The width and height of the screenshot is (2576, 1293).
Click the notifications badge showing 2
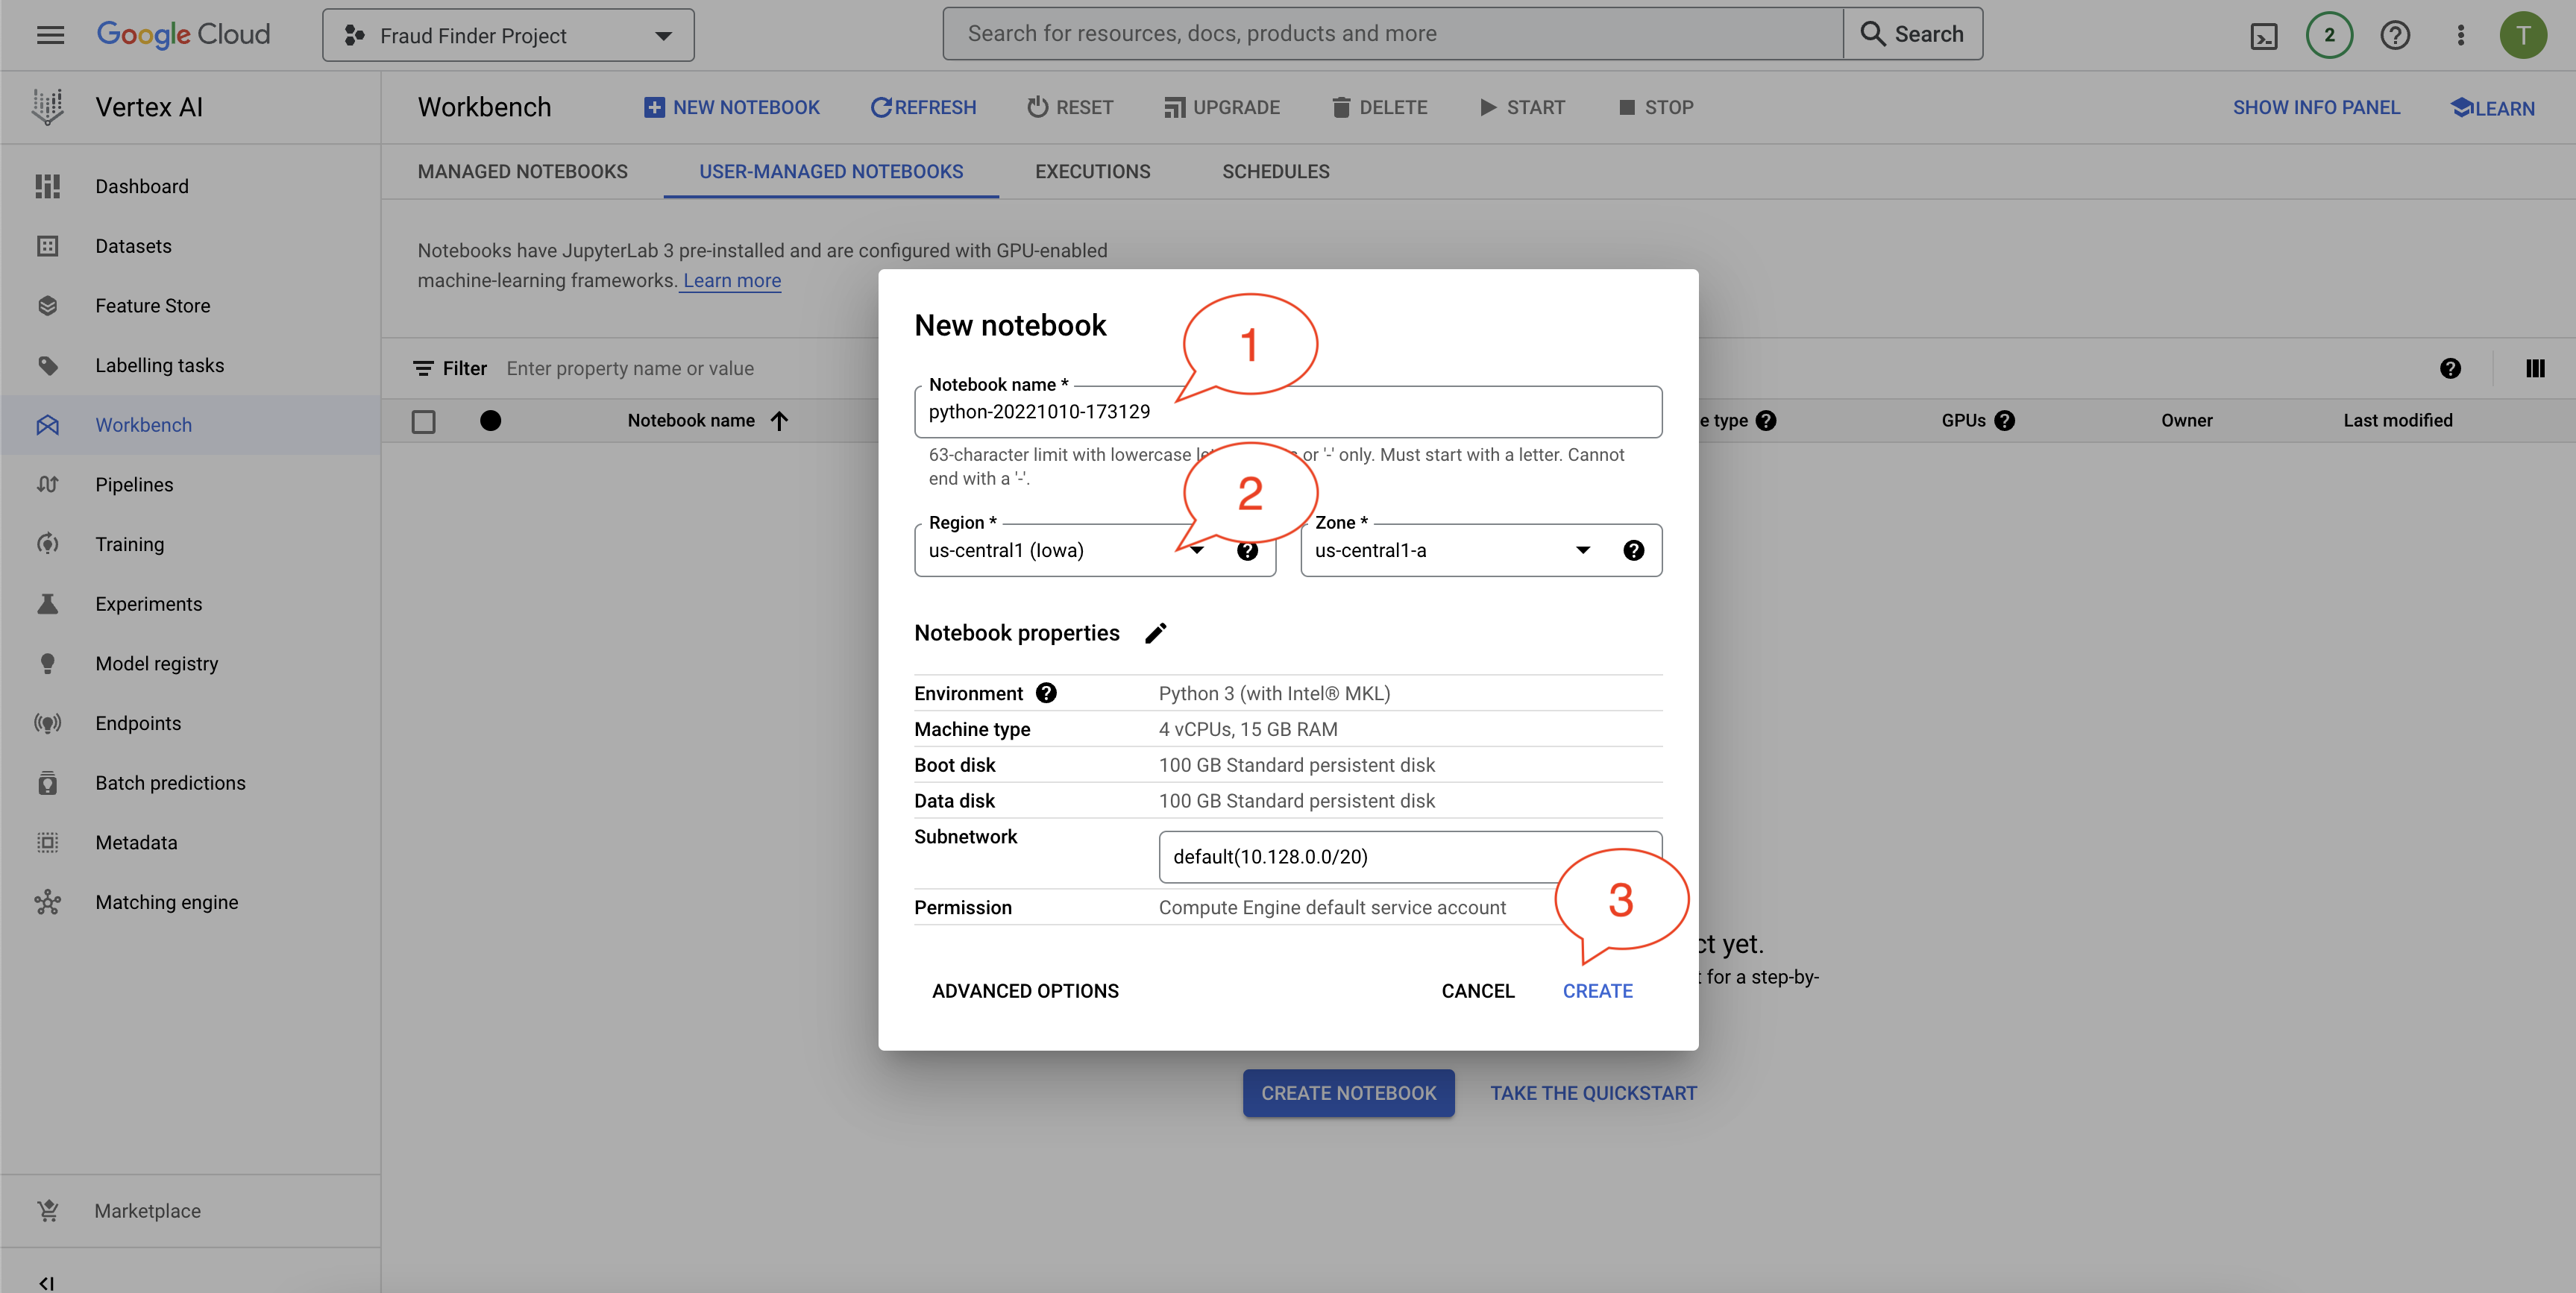point(2329,36)
